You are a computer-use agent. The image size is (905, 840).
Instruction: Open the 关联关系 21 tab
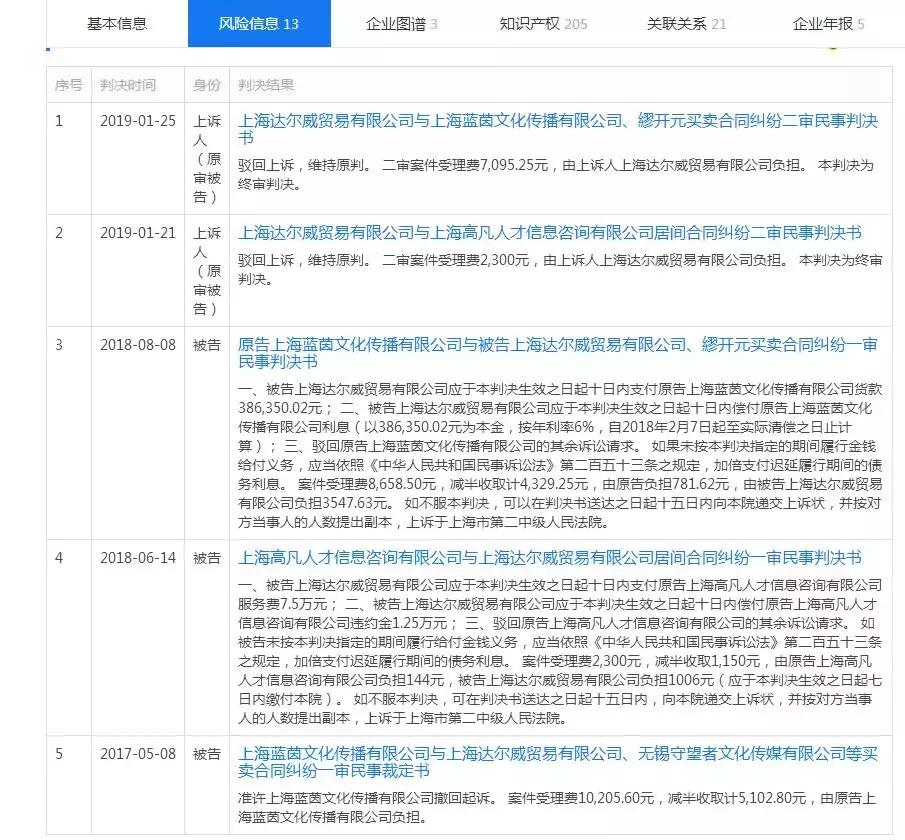687,23
